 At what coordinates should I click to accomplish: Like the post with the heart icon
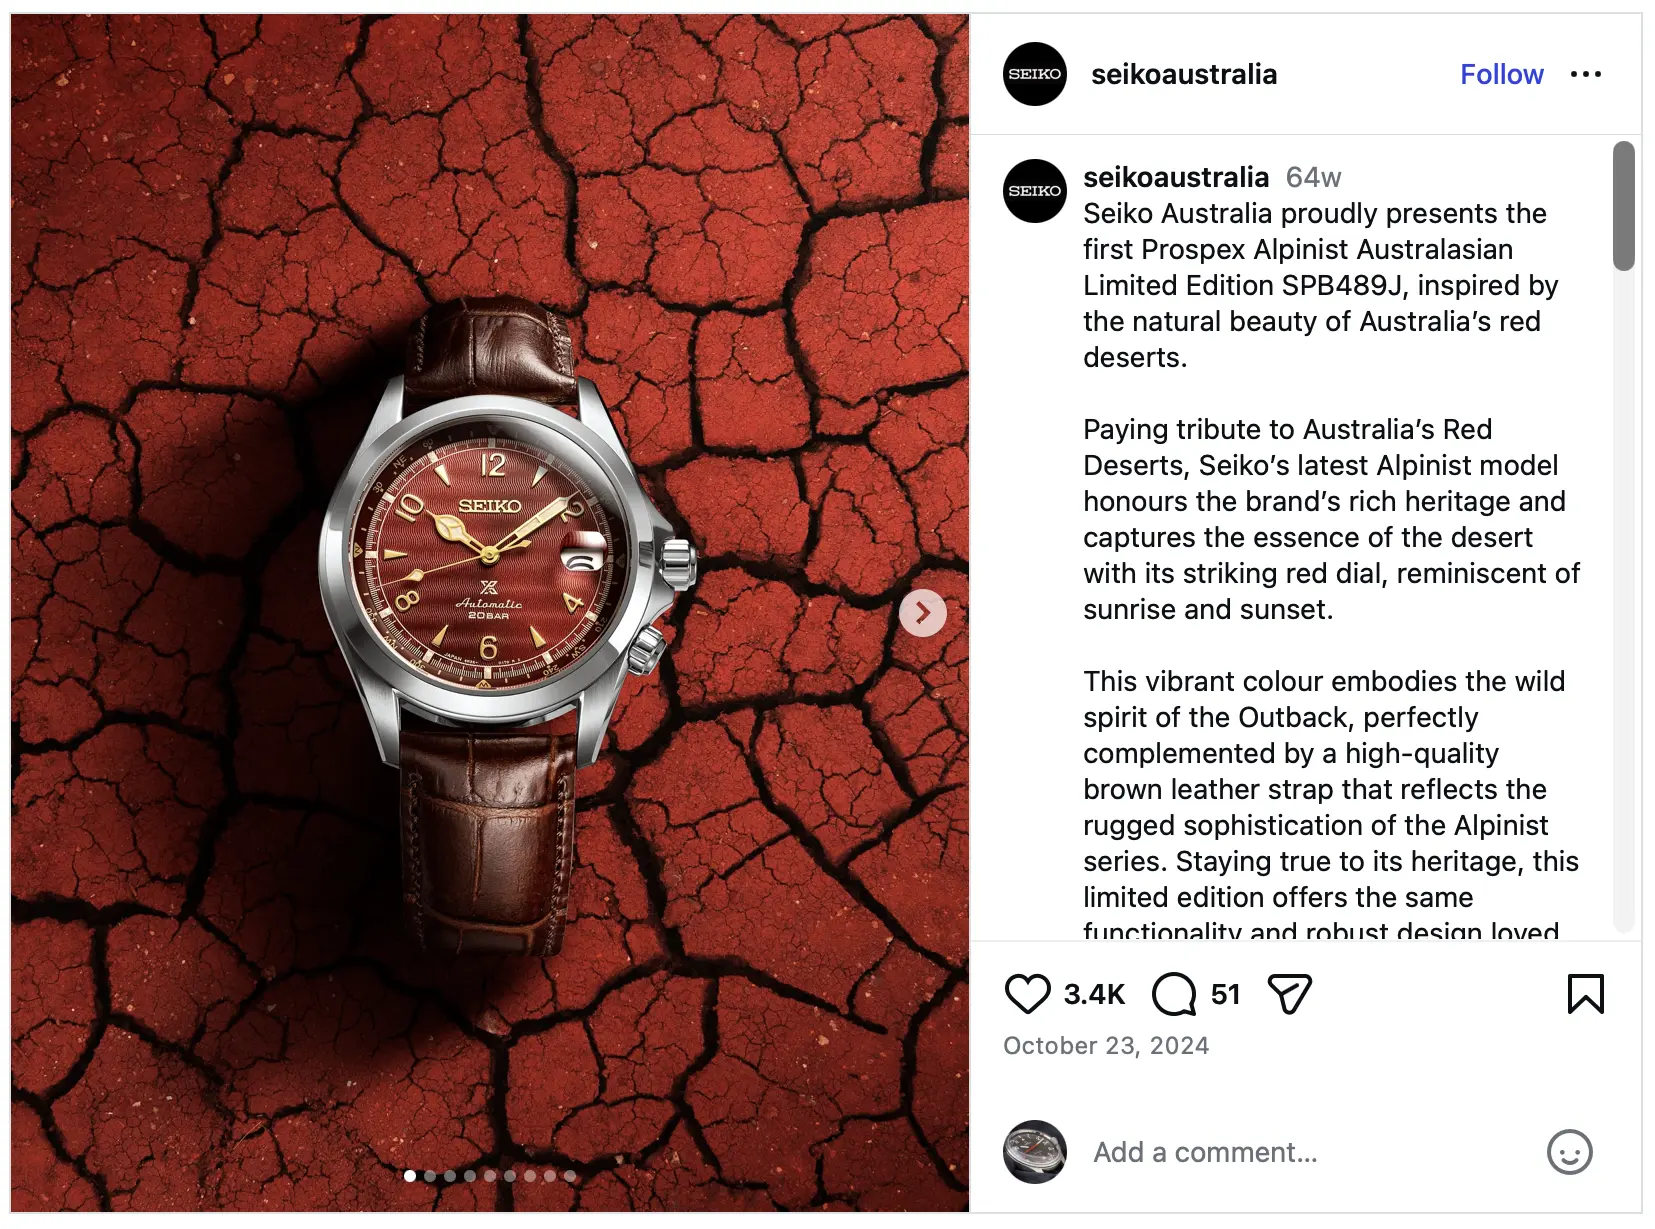tap(1027, 994)
